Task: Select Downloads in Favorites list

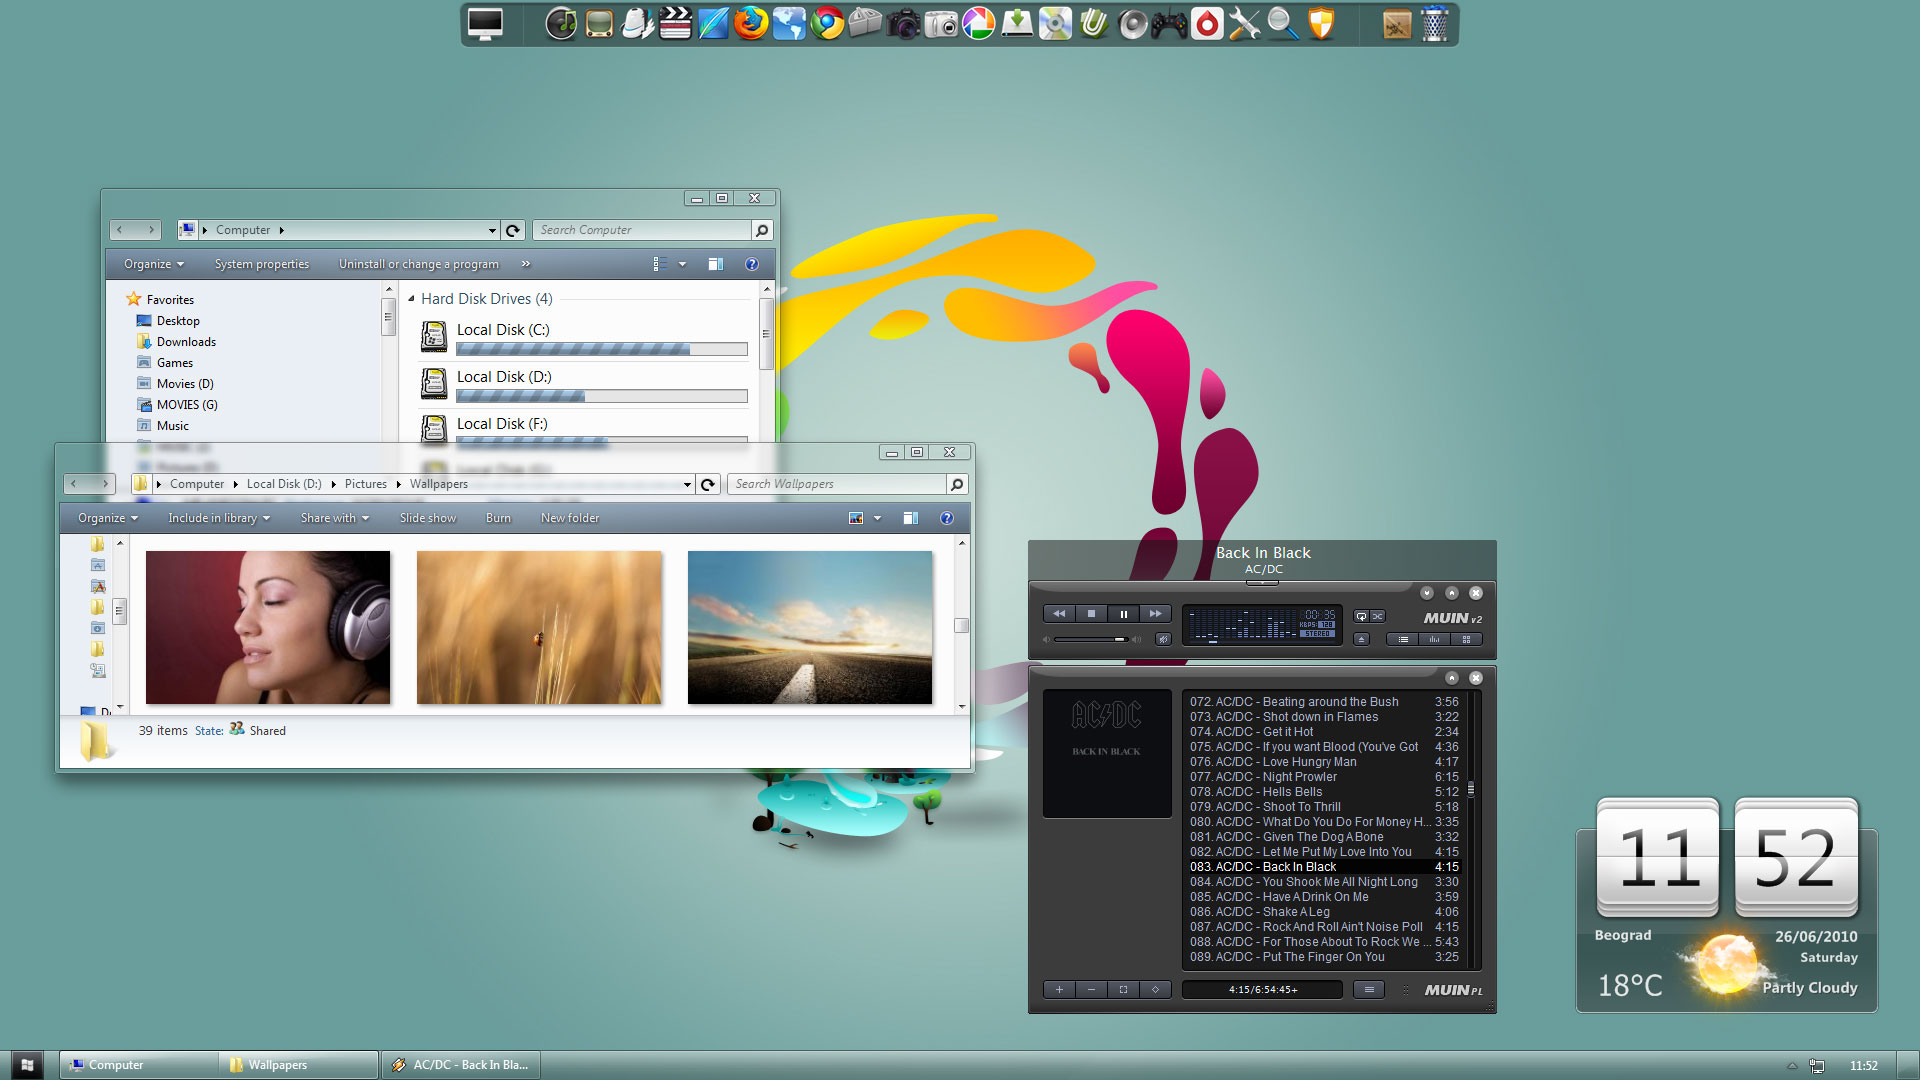Action: [186, 342]
